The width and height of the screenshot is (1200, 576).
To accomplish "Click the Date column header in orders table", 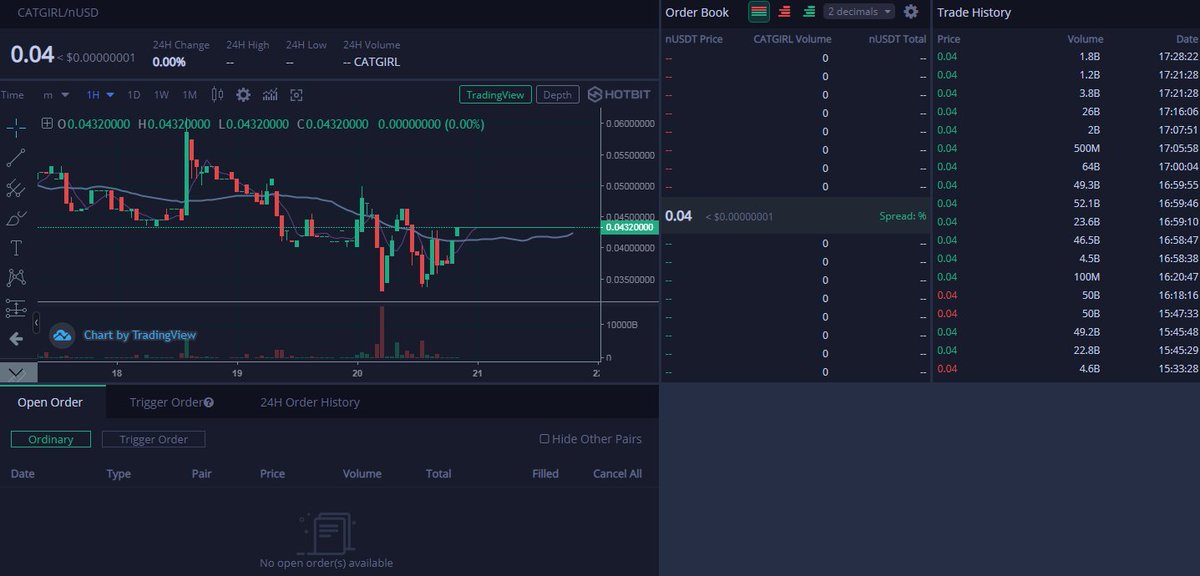I will (x=22, y=474).
